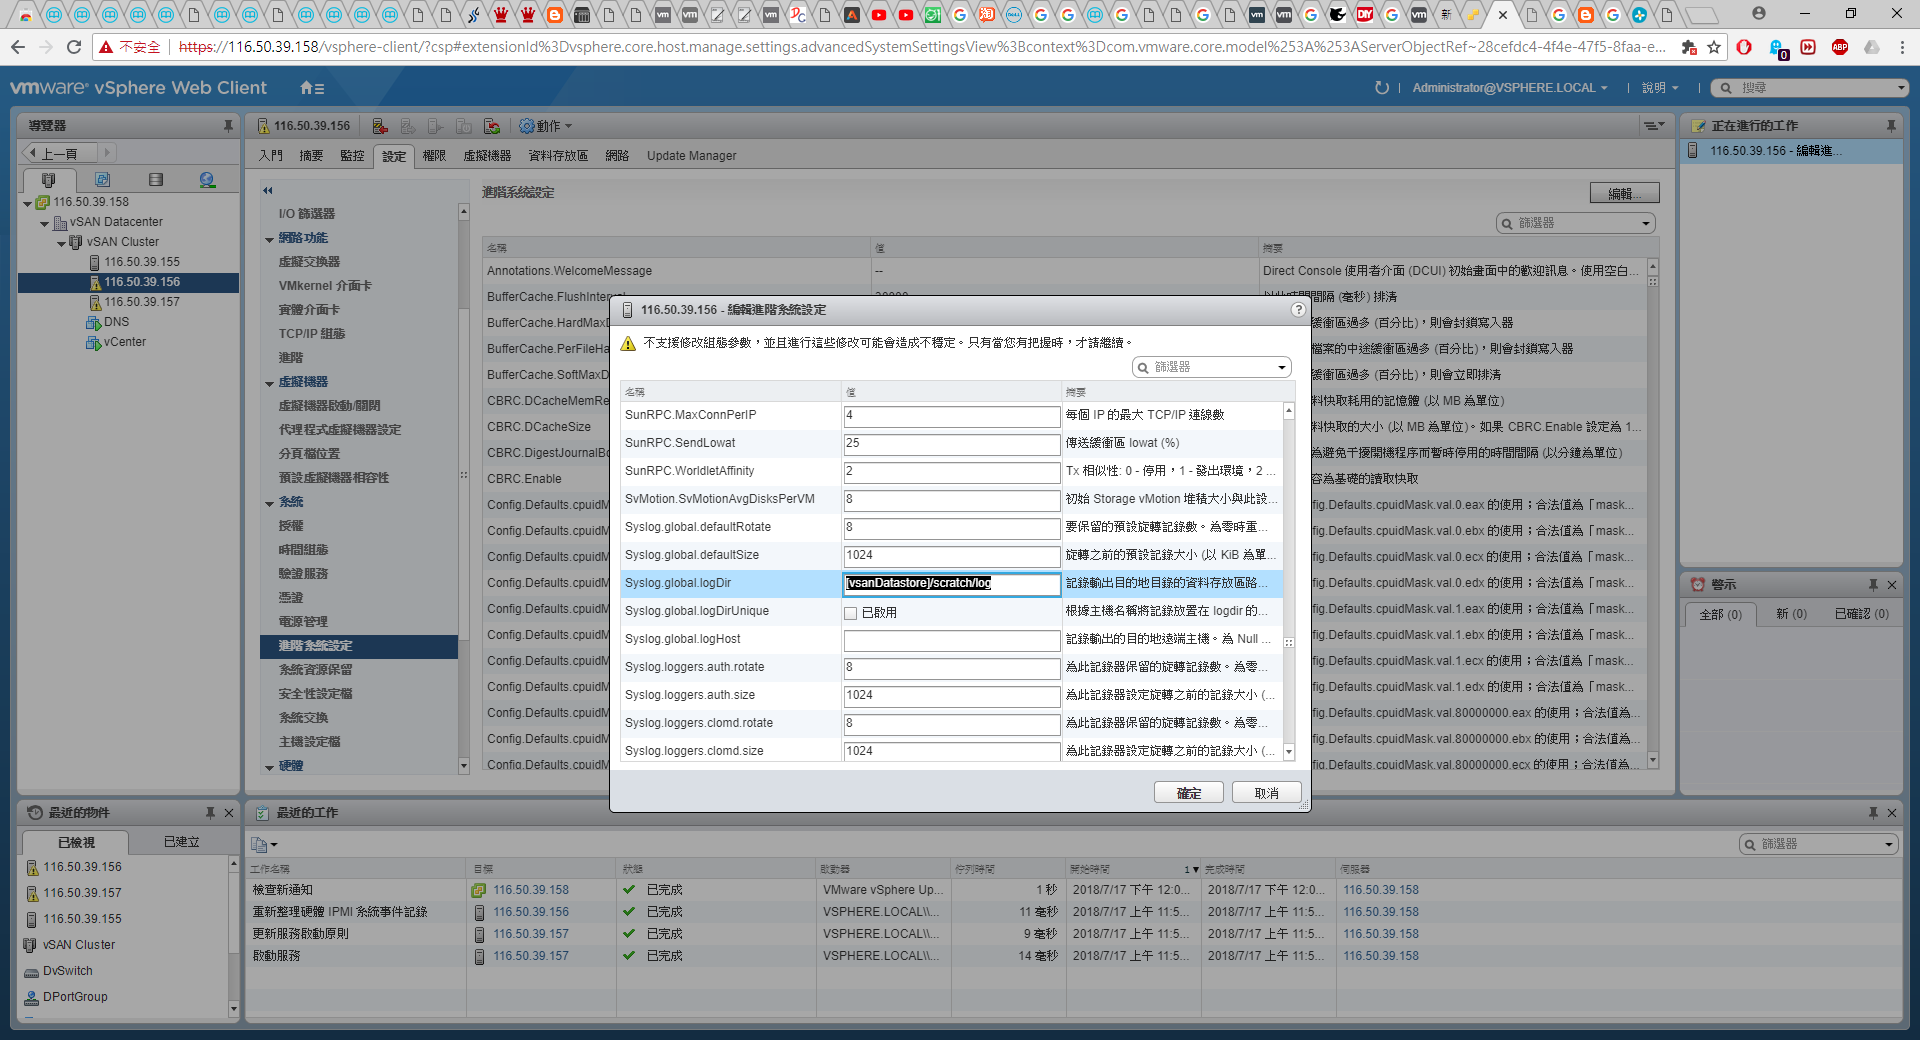1920x1040 pixels.
Task: Pin the 最近的工作 tasks panel
Action: click(1873, 813)
